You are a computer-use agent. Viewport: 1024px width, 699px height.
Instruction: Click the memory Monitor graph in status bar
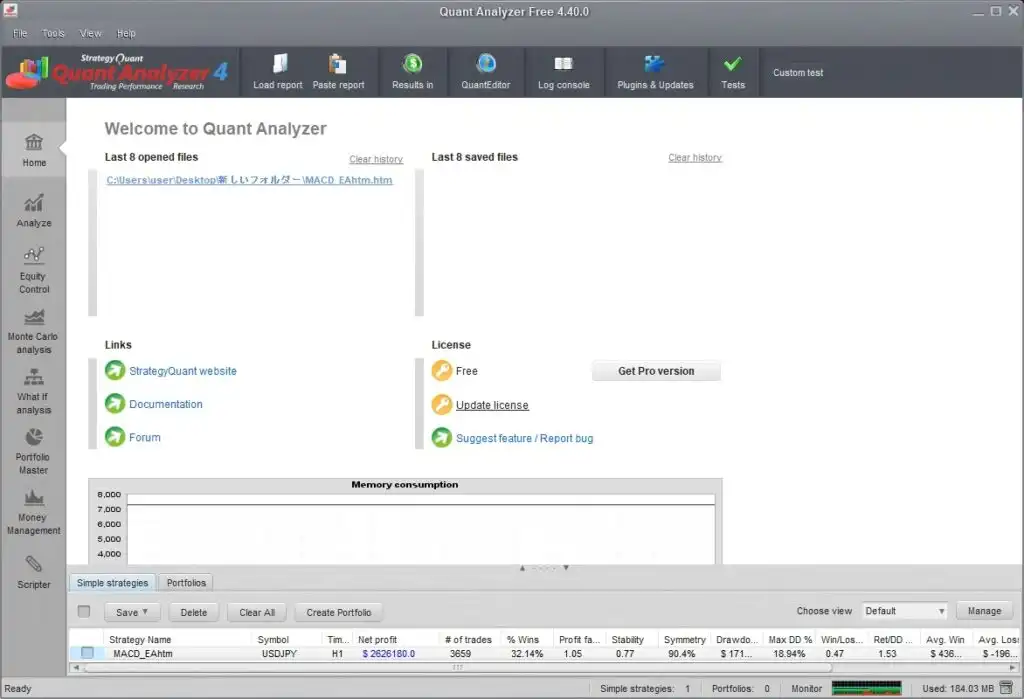tap(866, 689)
